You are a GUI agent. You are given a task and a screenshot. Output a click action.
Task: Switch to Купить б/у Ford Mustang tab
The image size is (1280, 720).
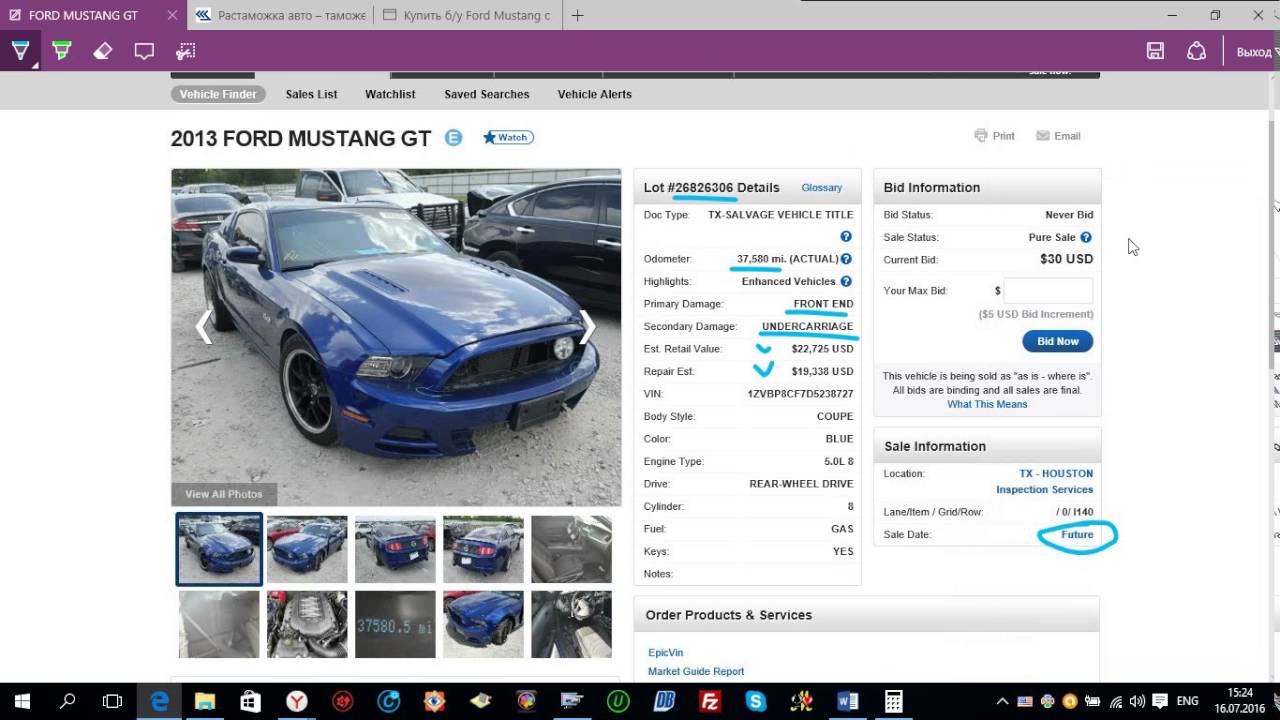click(x=466, y=15)
